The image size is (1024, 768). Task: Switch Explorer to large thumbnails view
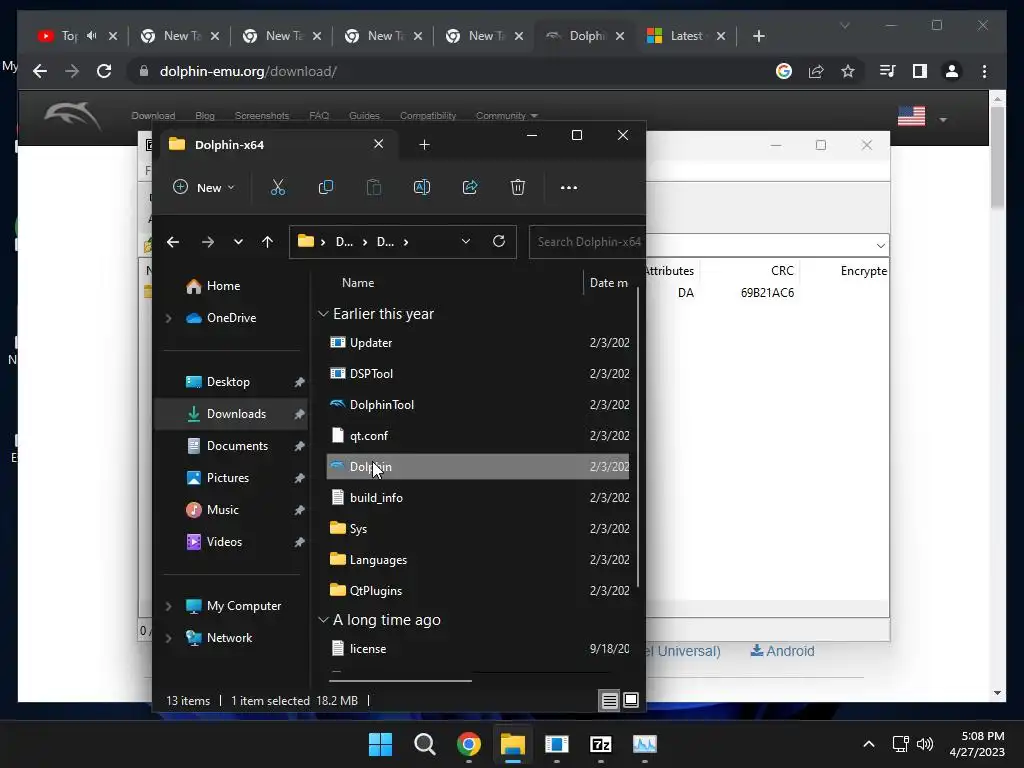tap(631, 701)
